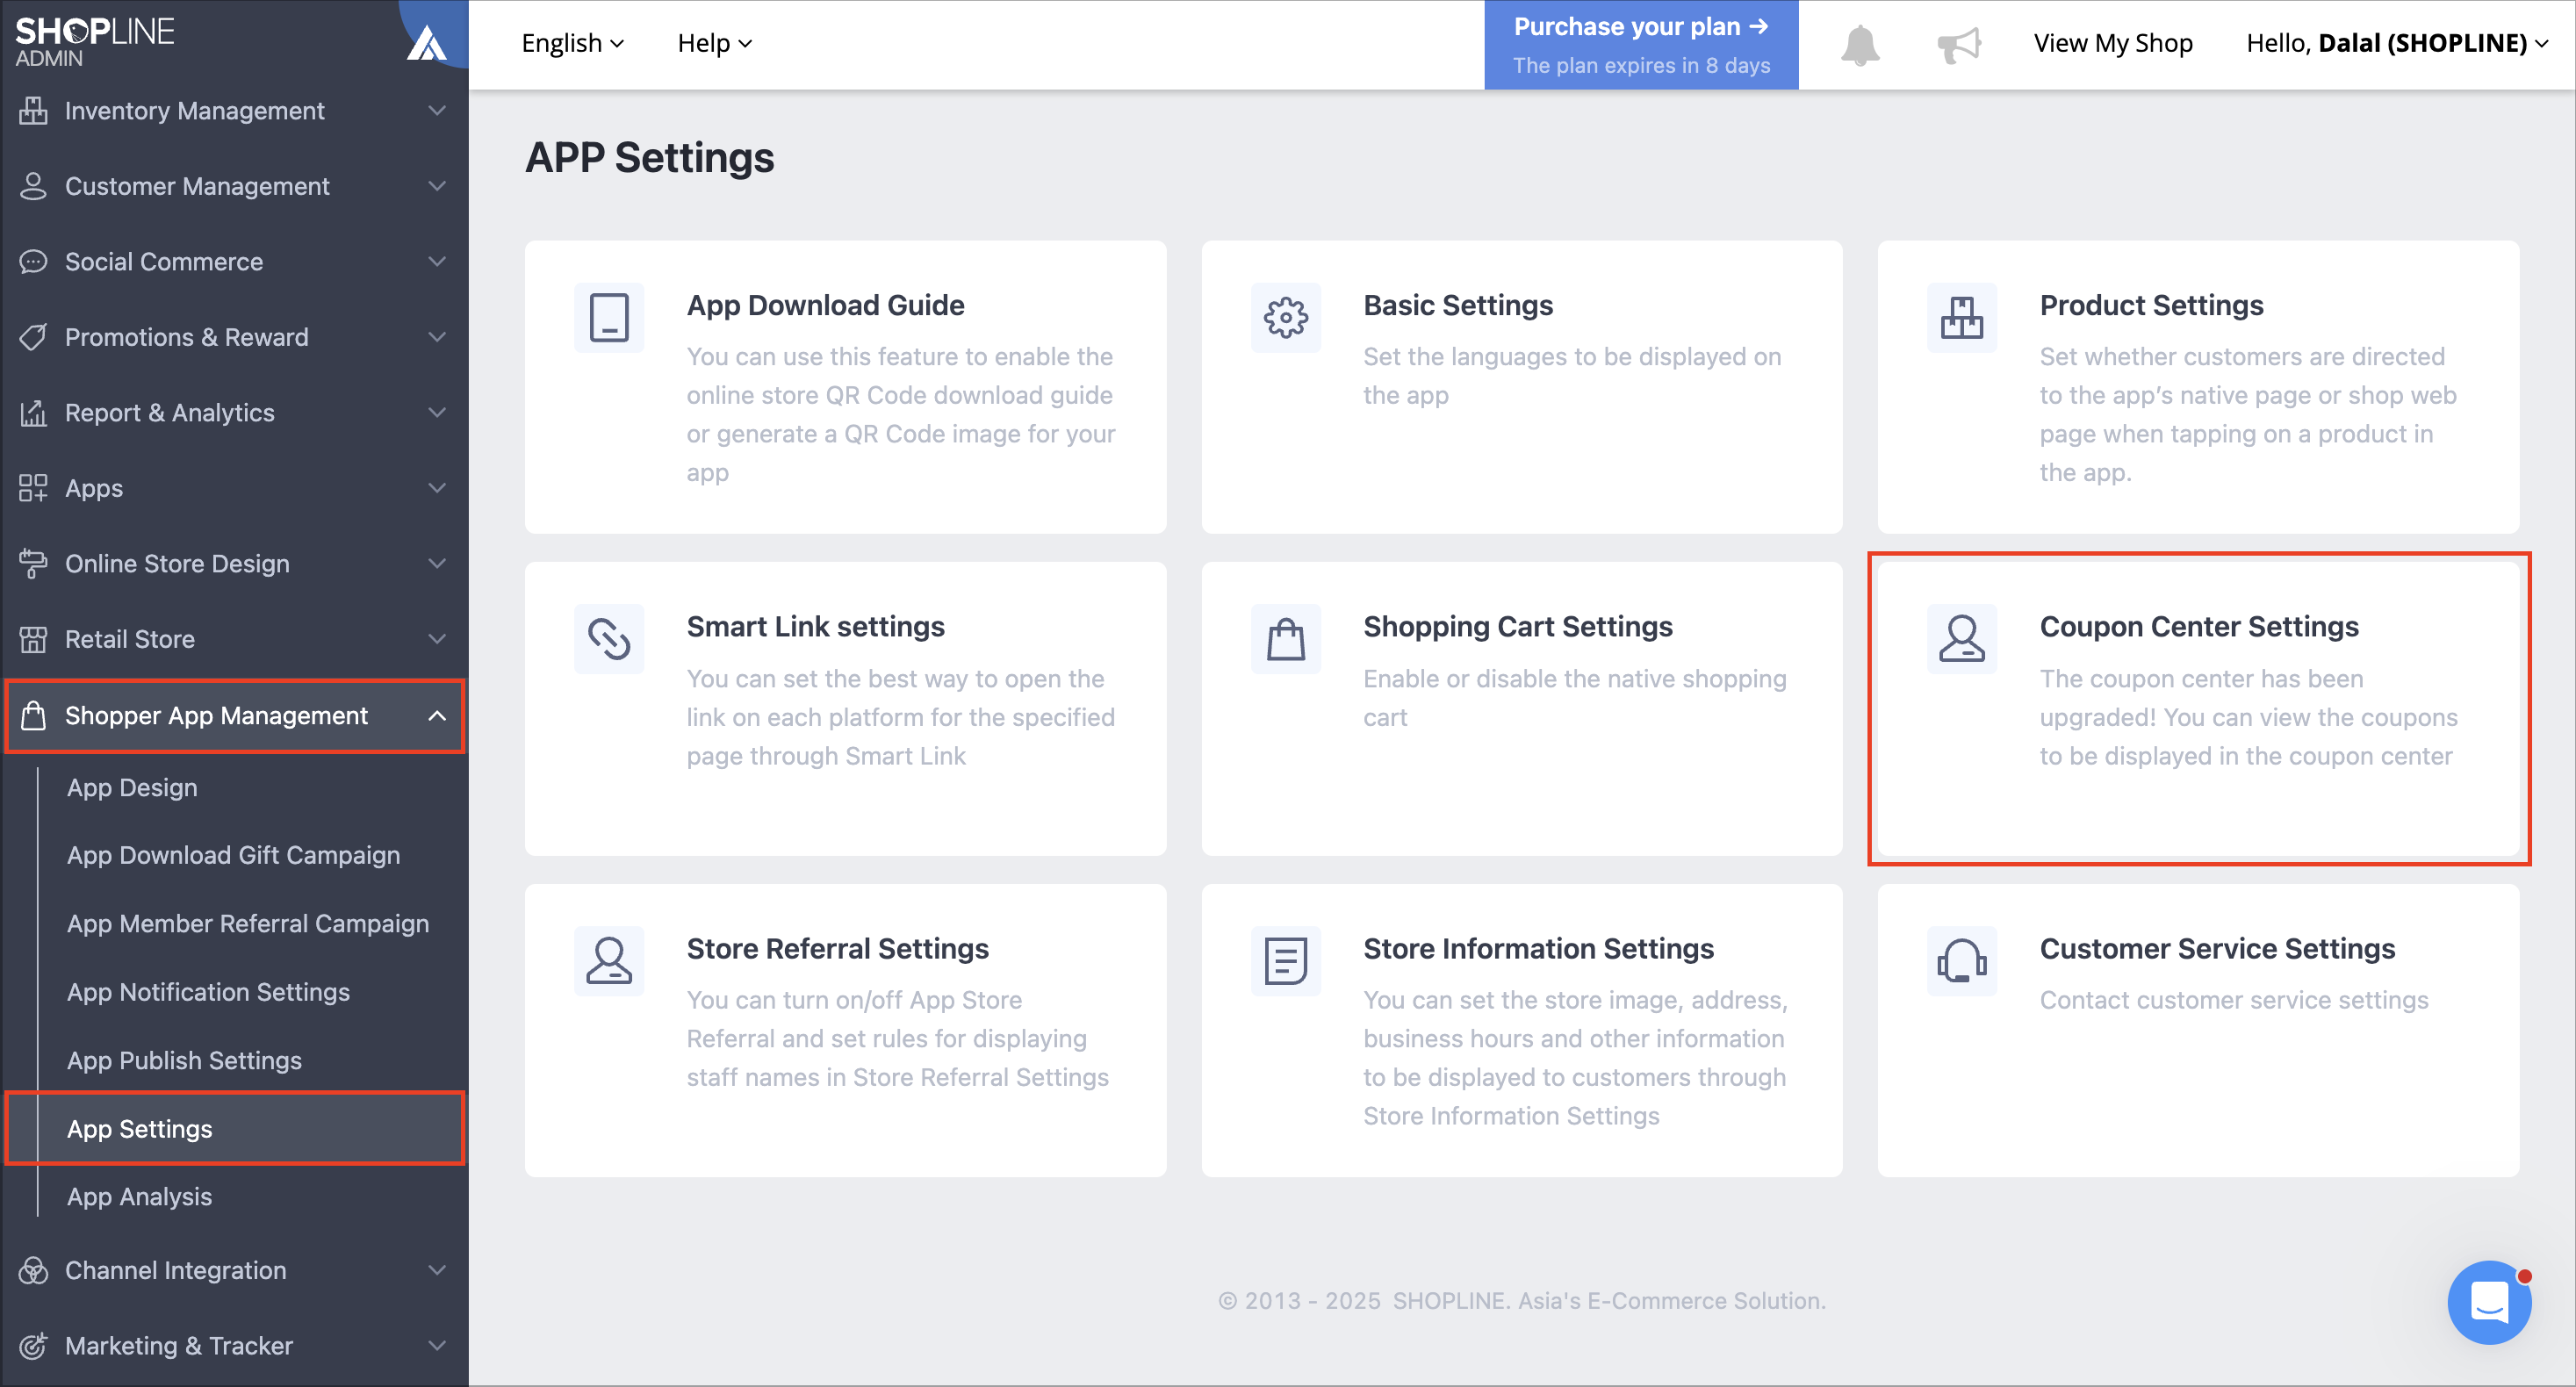This screenshot has height=1387, width=2576.
Task: Click the Apps grid icon
Action: point(33,488)
